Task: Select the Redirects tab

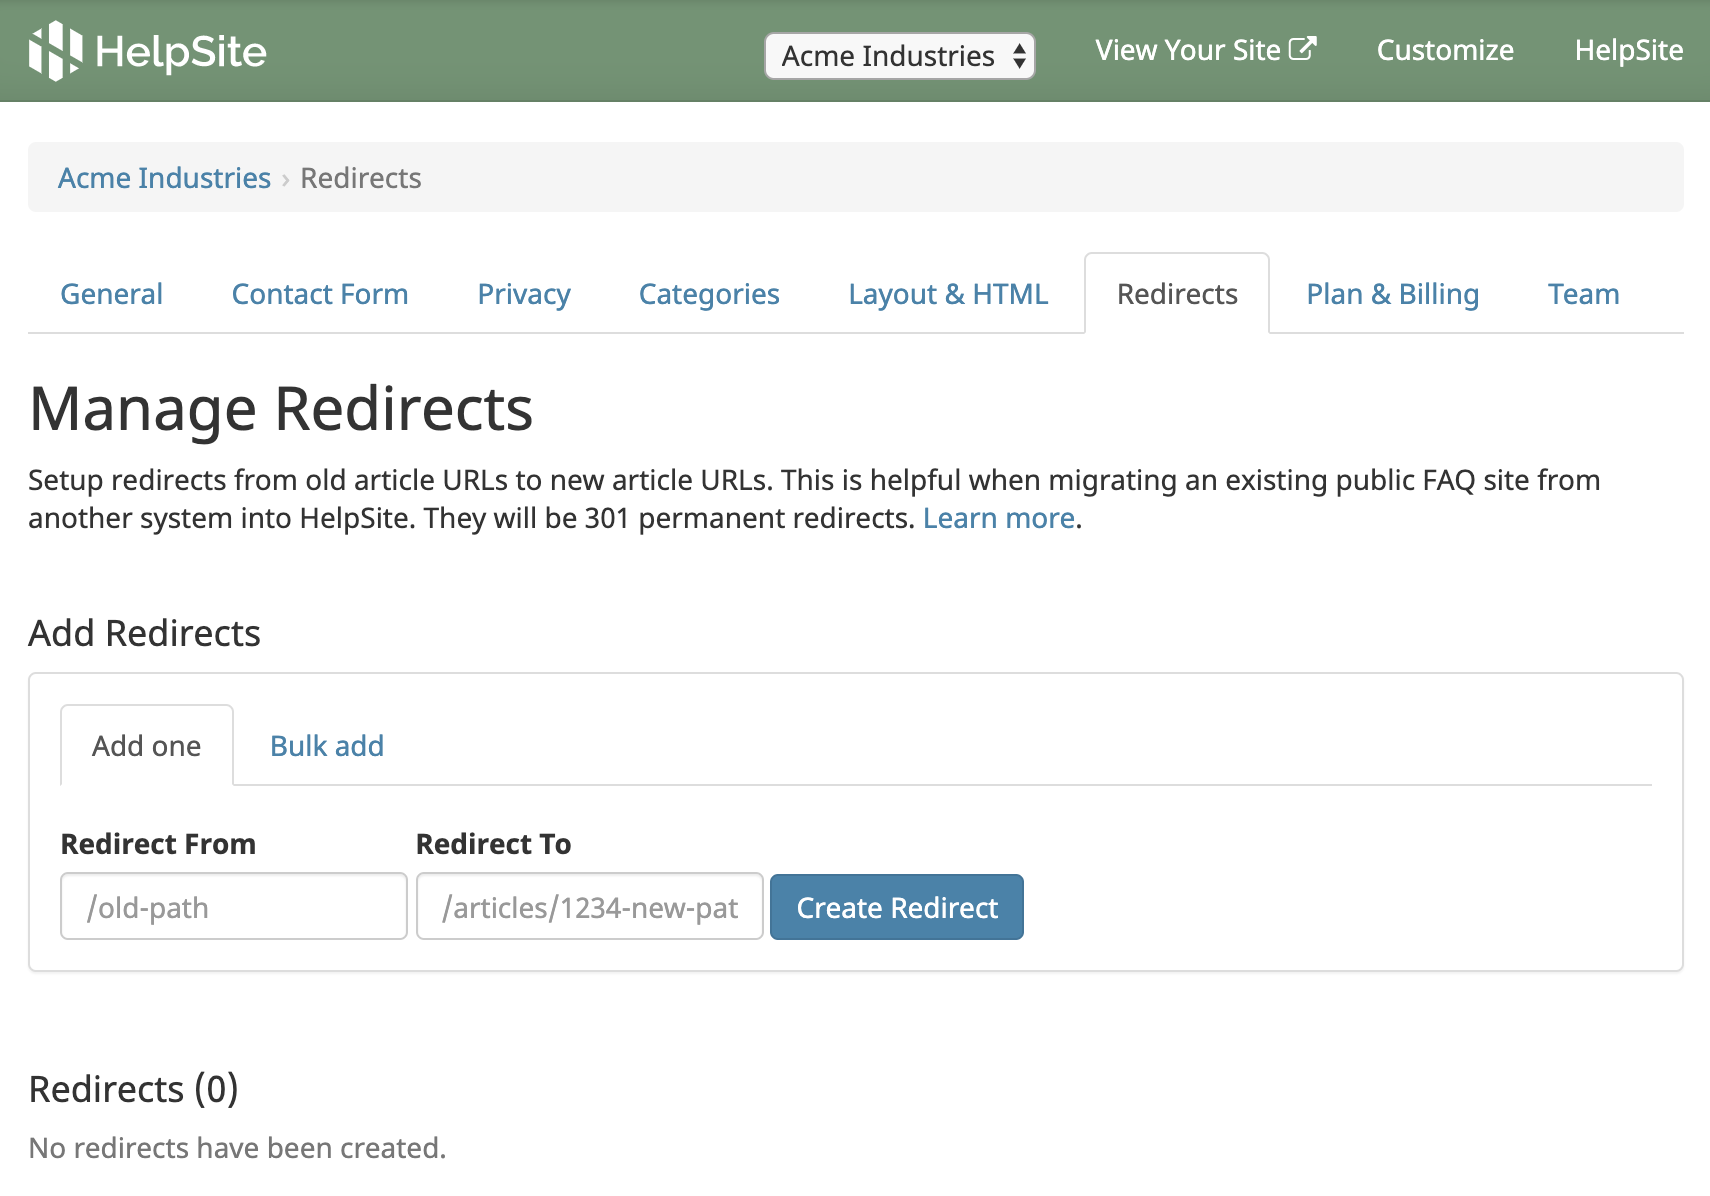Action: point(1177,294)
